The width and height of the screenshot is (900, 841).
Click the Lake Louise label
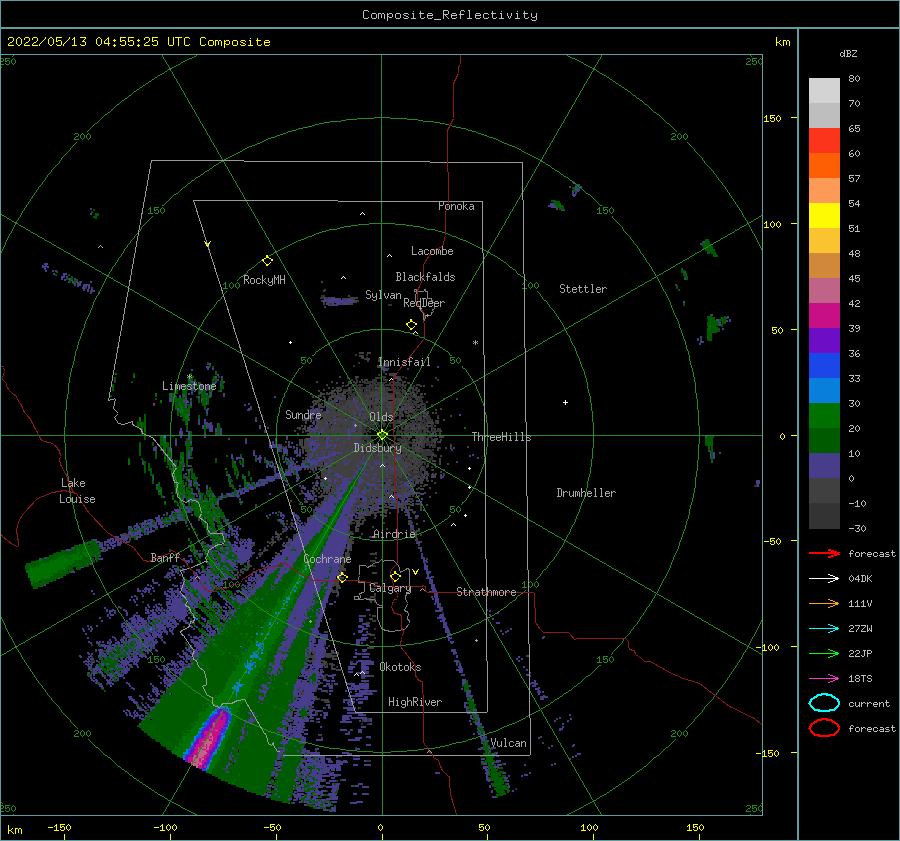click(x=77, y=491)
